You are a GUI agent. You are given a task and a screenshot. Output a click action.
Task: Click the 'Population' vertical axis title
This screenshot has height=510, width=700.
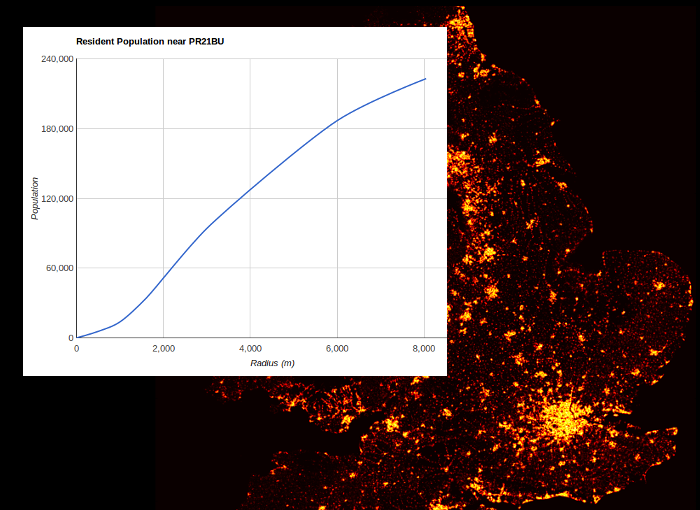[x=35, y=198]
